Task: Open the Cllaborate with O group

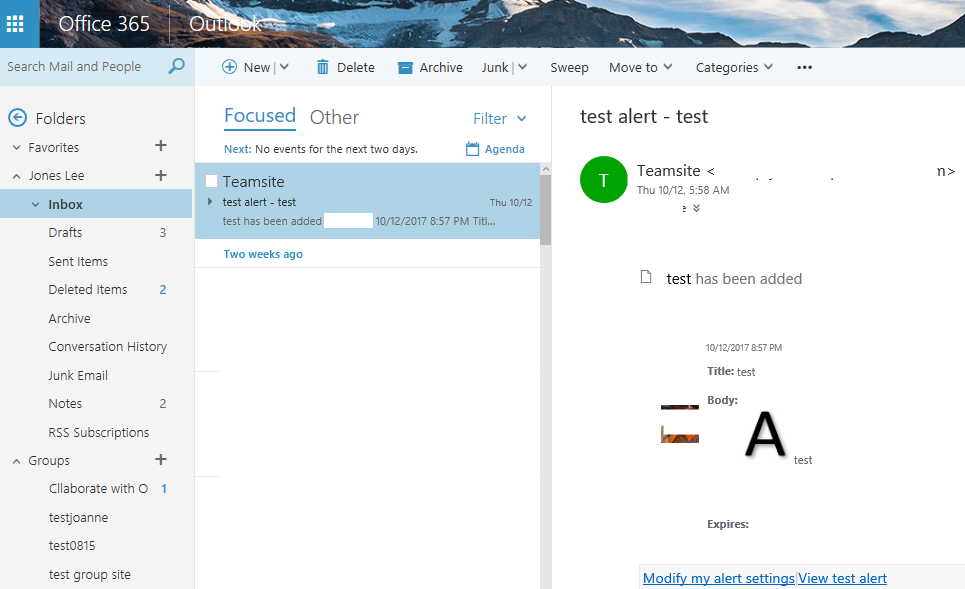Action: (96, 489)
